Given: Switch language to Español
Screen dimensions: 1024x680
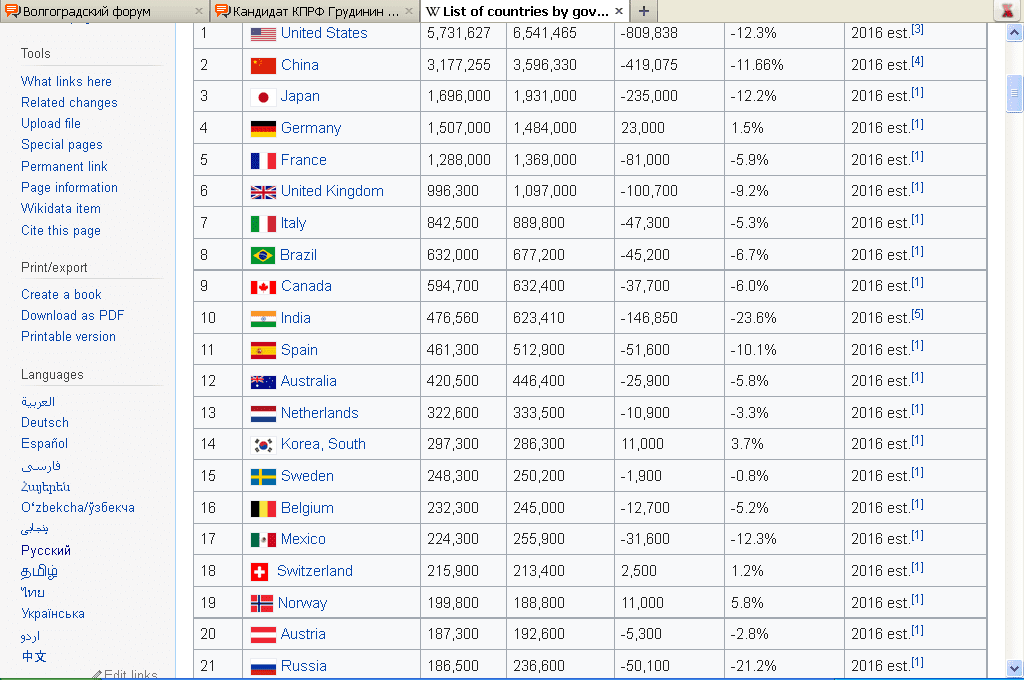Looking at the screenshot, I should (x=44, y=444).
